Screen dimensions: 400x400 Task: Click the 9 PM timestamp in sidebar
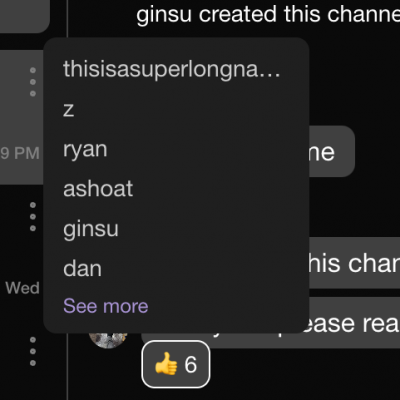20,153
